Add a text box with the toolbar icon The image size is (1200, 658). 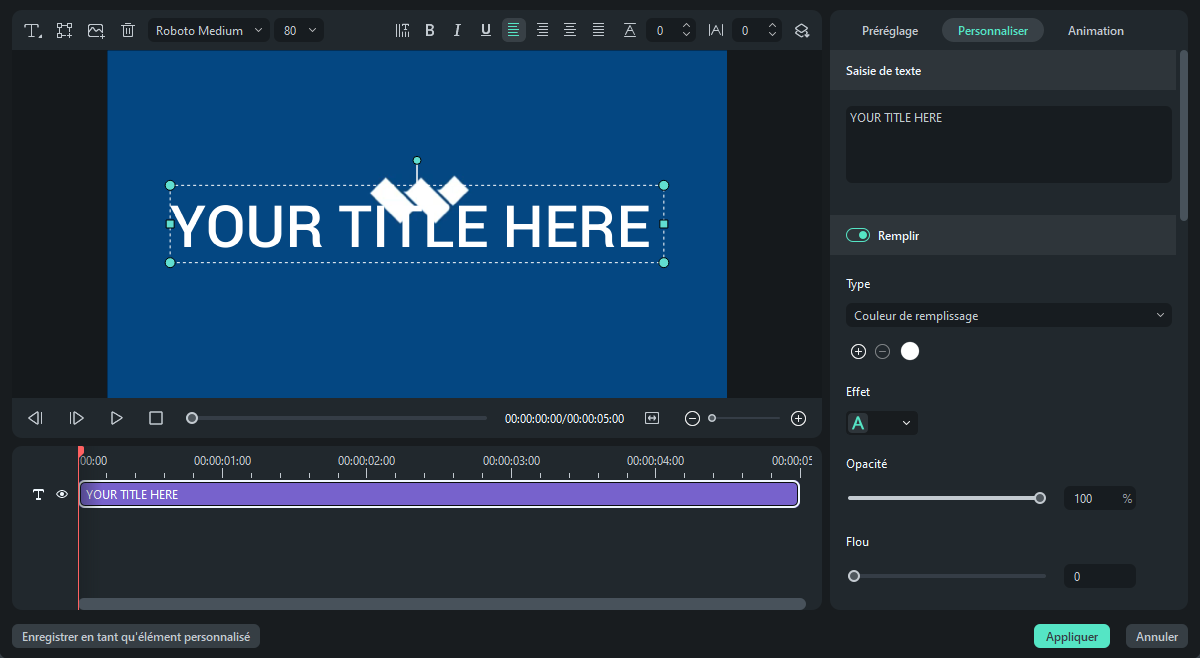(64, 30)
